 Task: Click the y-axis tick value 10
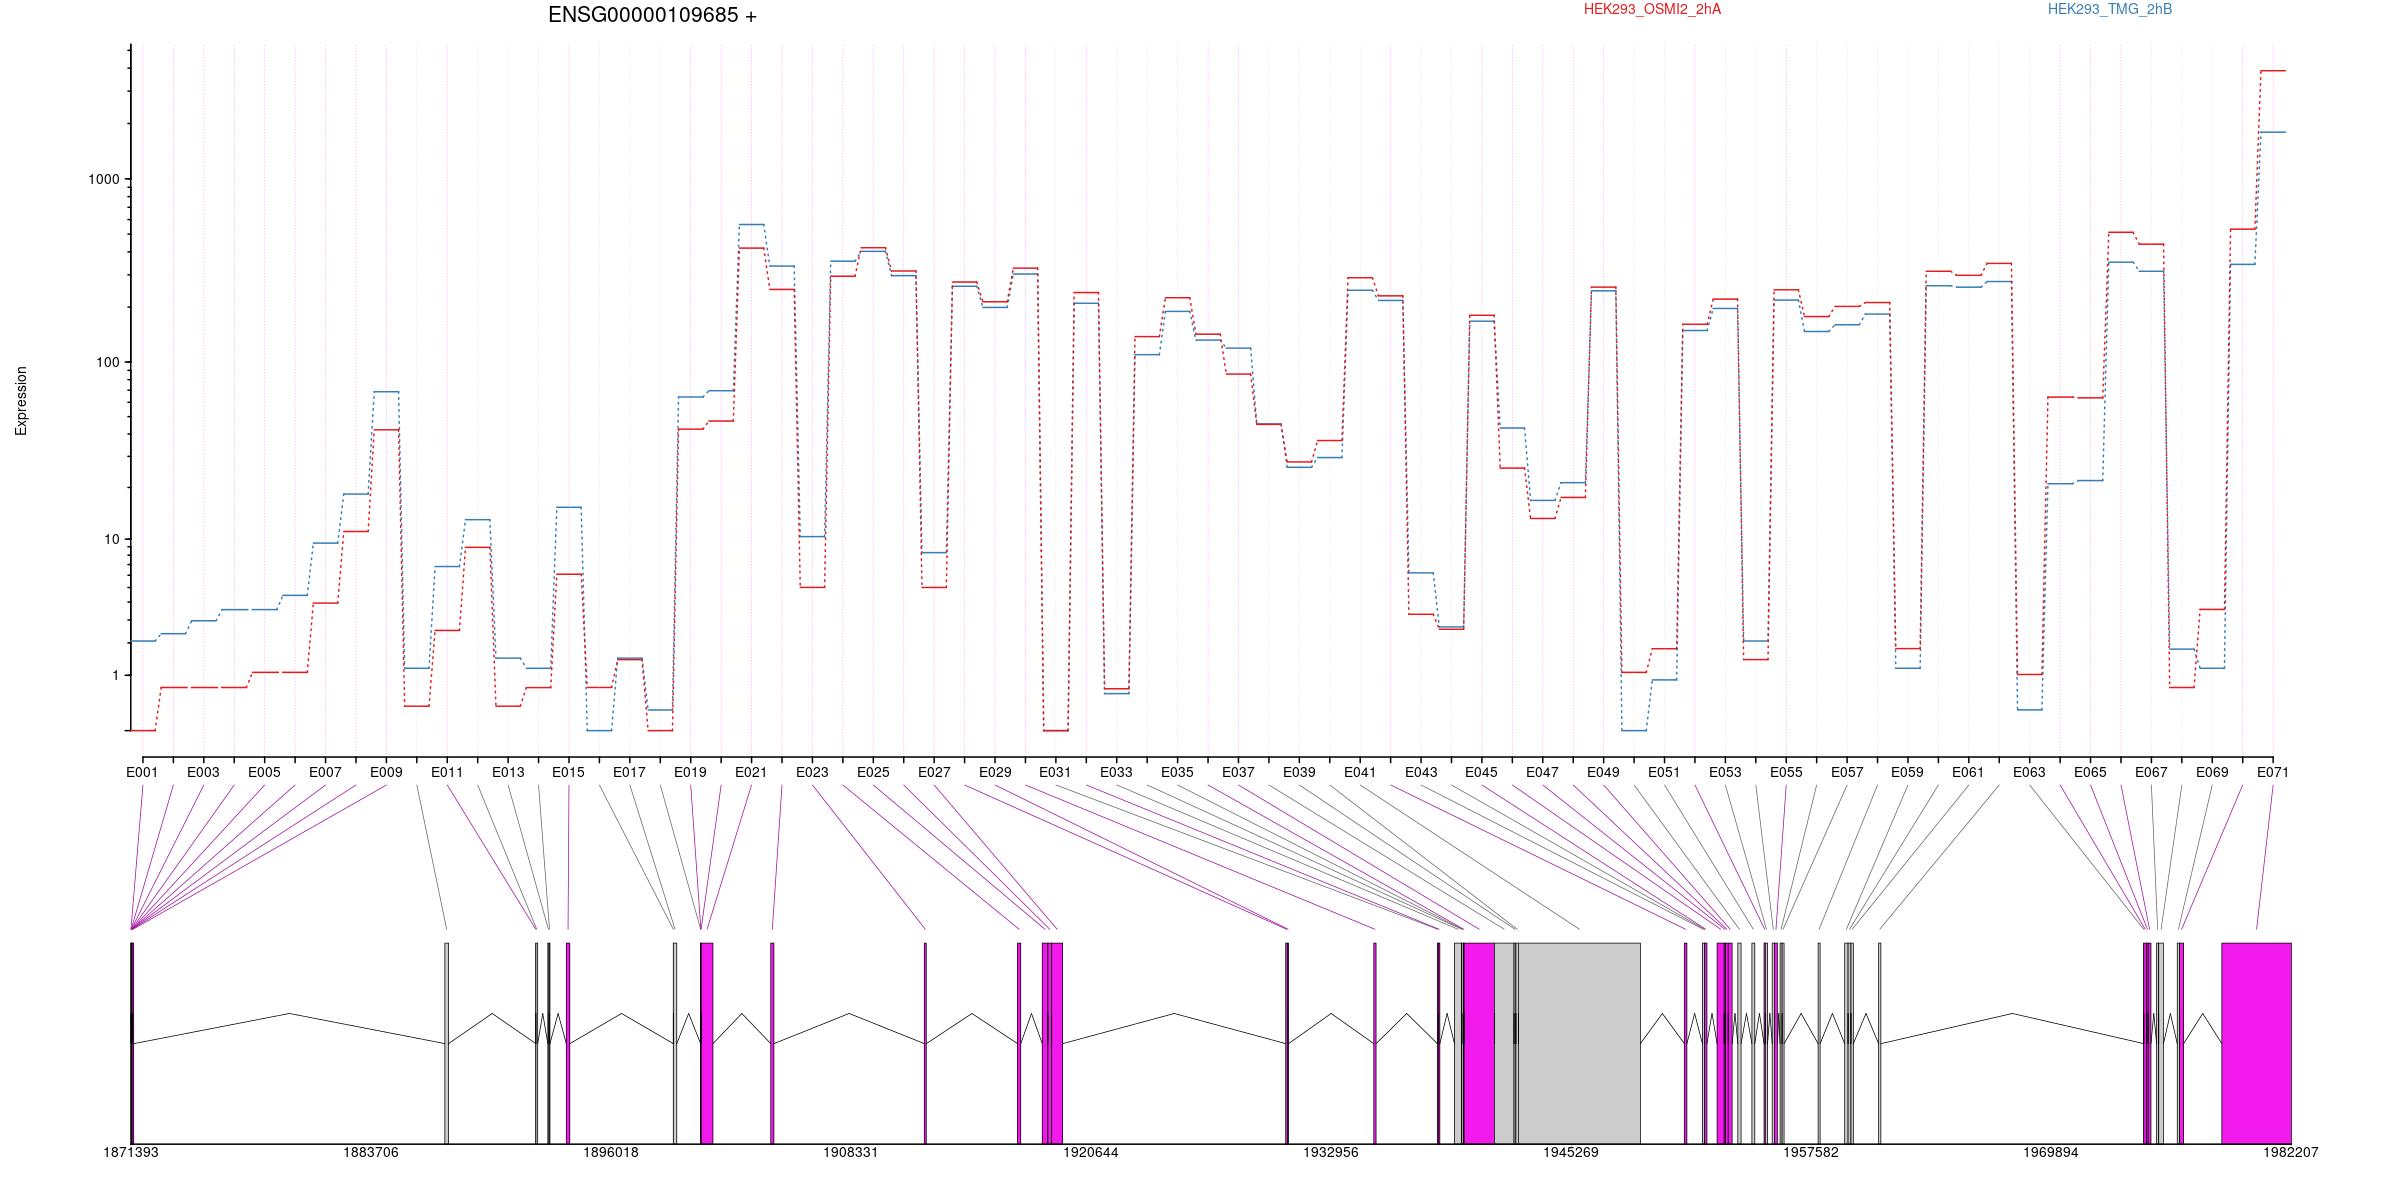(x=111, y=539)
